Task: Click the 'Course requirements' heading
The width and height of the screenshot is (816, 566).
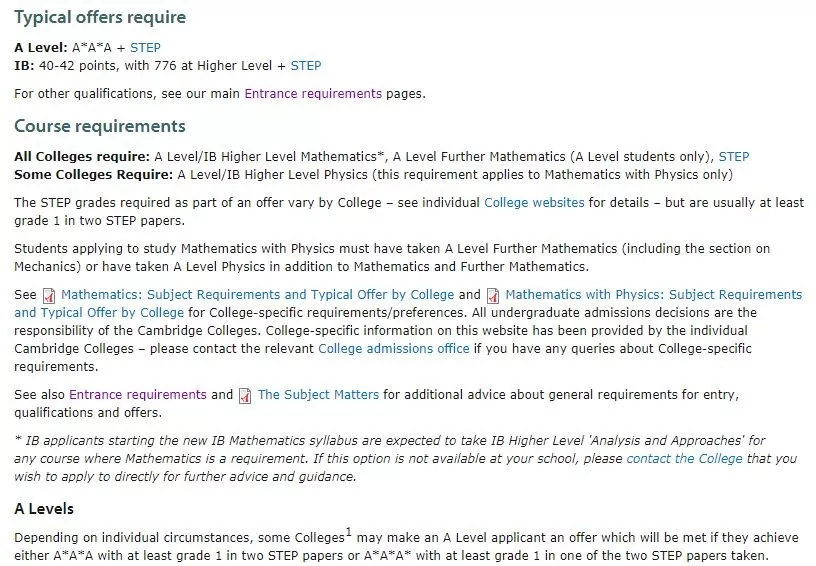Action: 100,126
